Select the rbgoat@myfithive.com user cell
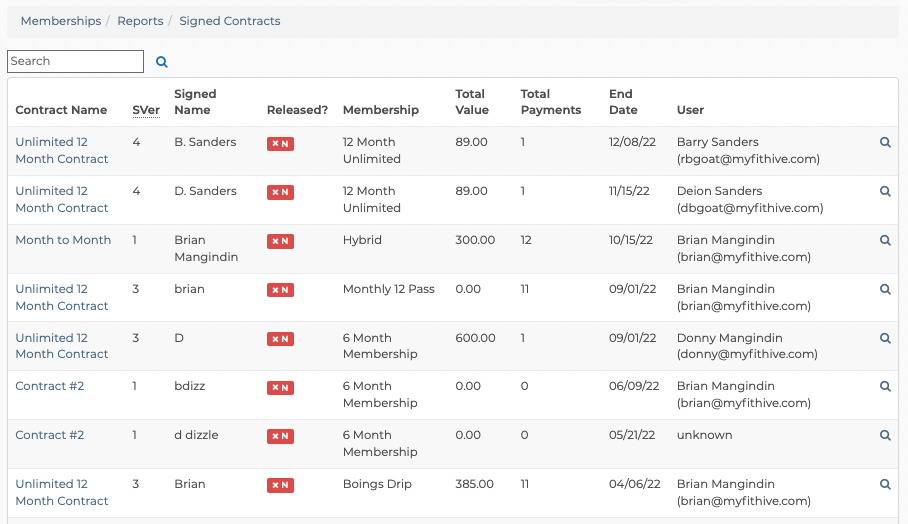Viewport: 908px width, 524px height. pyautogui.click(x=748, y=151)
